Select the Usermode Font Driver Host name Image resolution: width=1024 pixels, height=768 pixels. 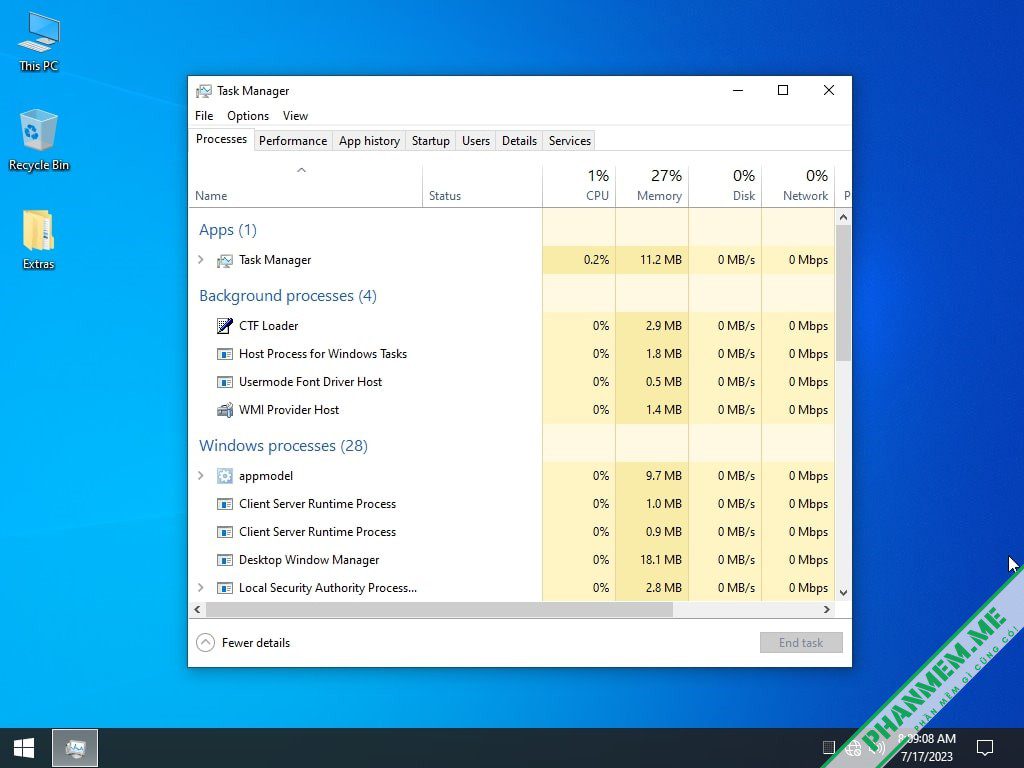tap(310, 382)
